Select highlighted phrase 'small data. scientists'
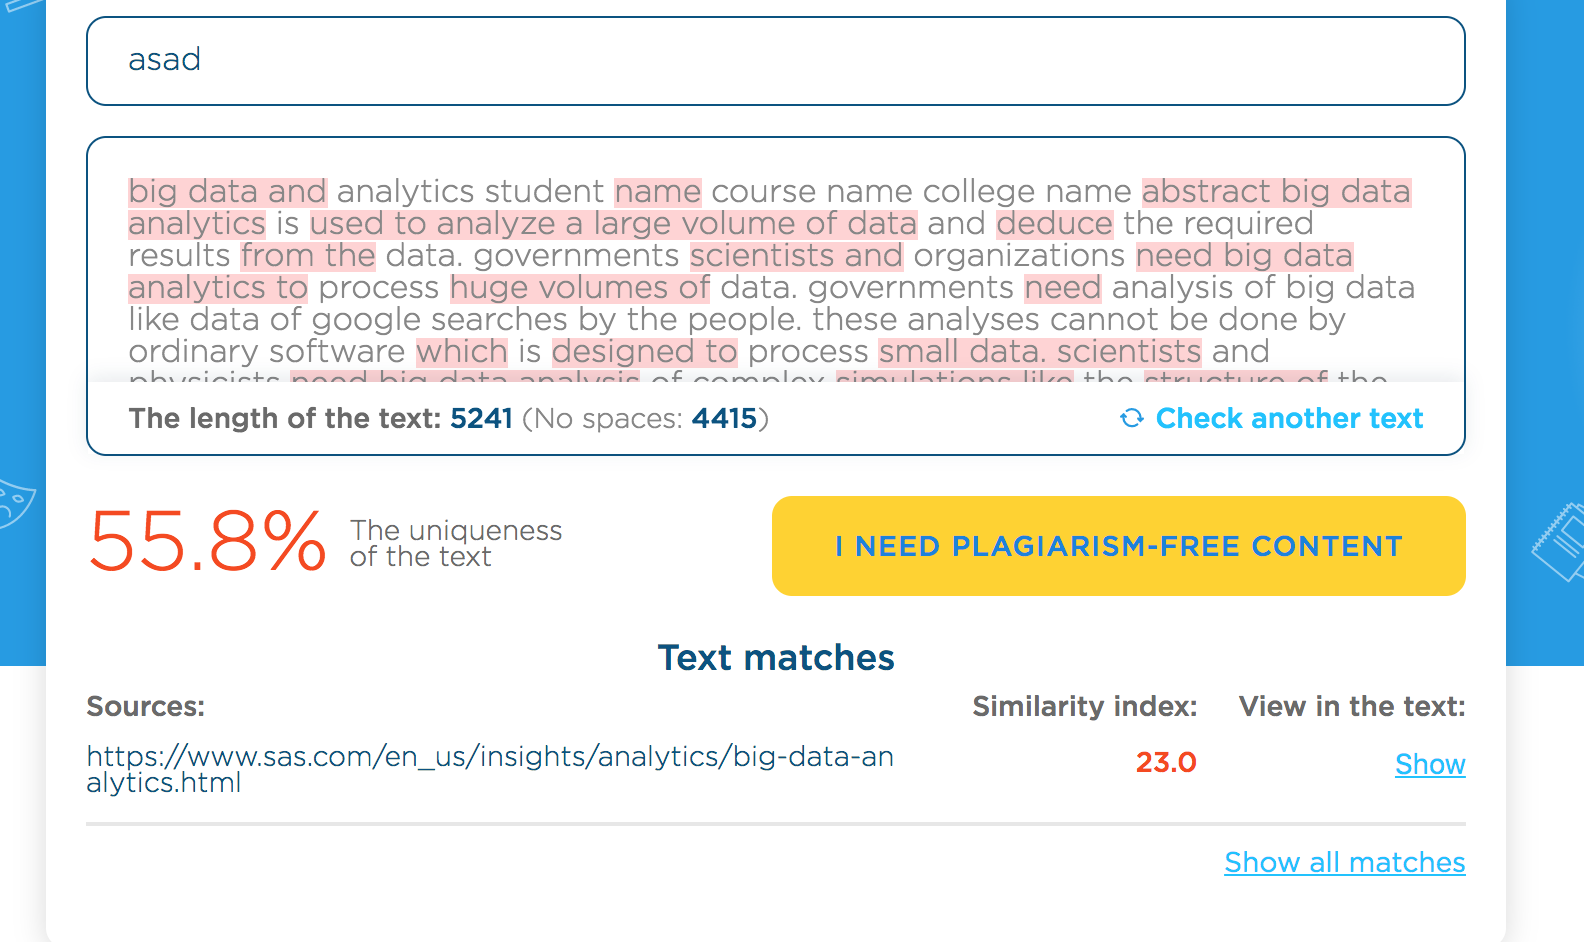 pos(1040,351)
